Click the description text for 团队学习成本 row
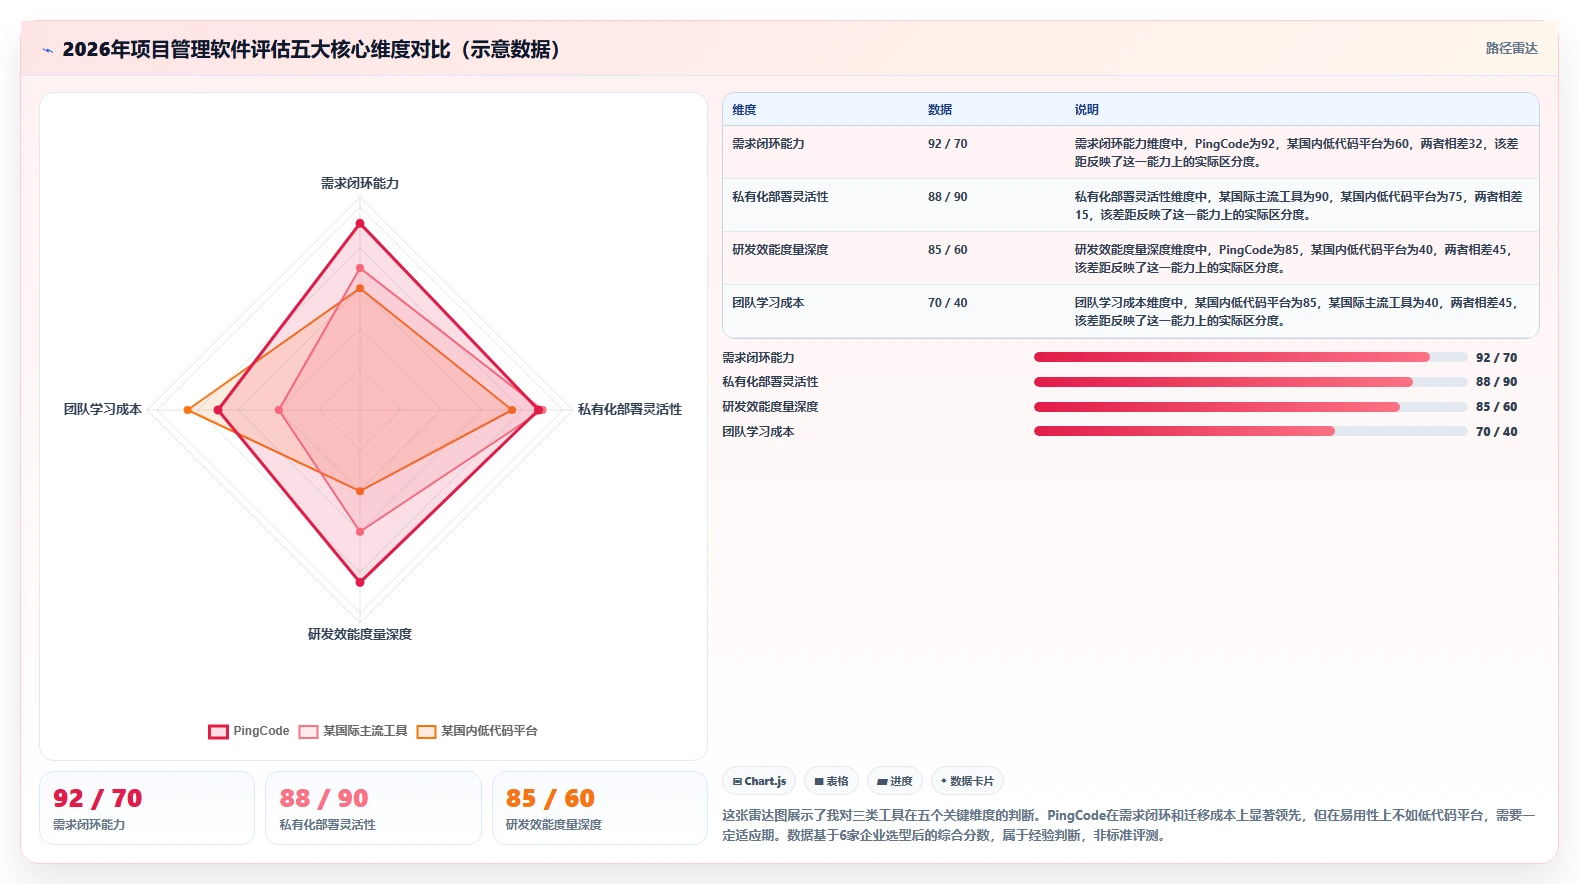 click(x=1297, y=312)
